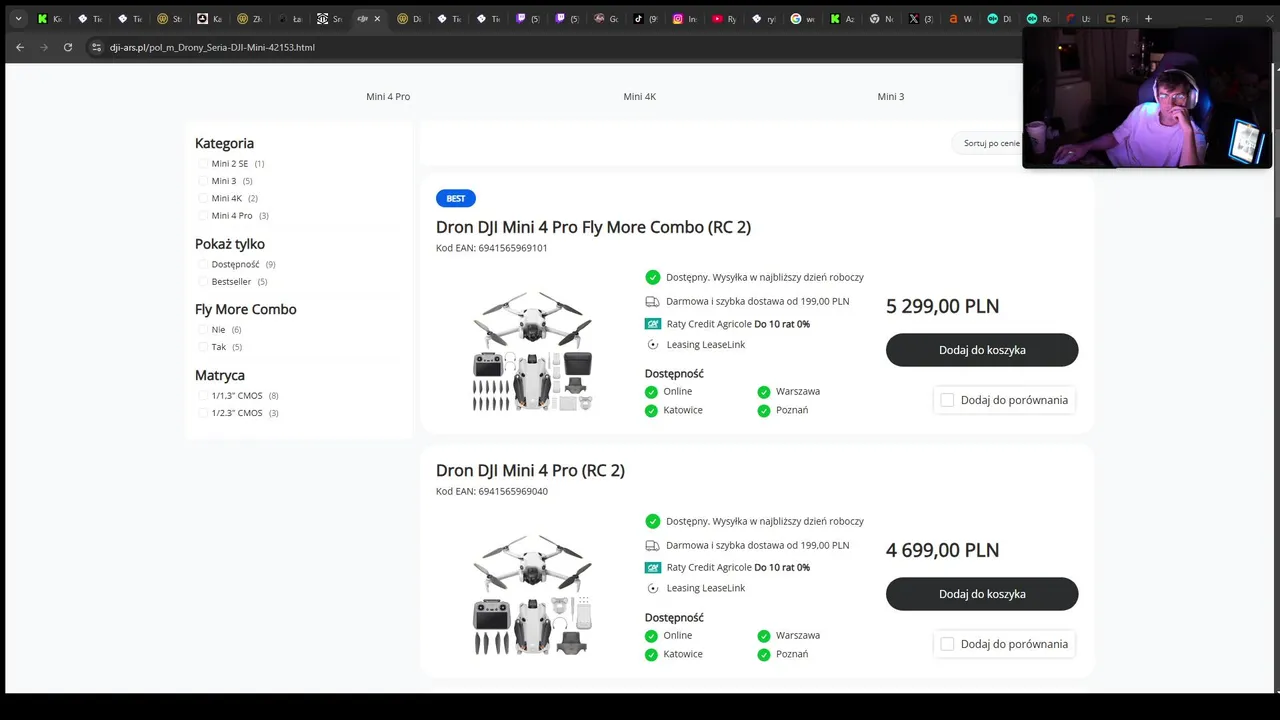Click the BEST badge on Fly More Combo
This screenshot has width=1280, height=720.
456,198
